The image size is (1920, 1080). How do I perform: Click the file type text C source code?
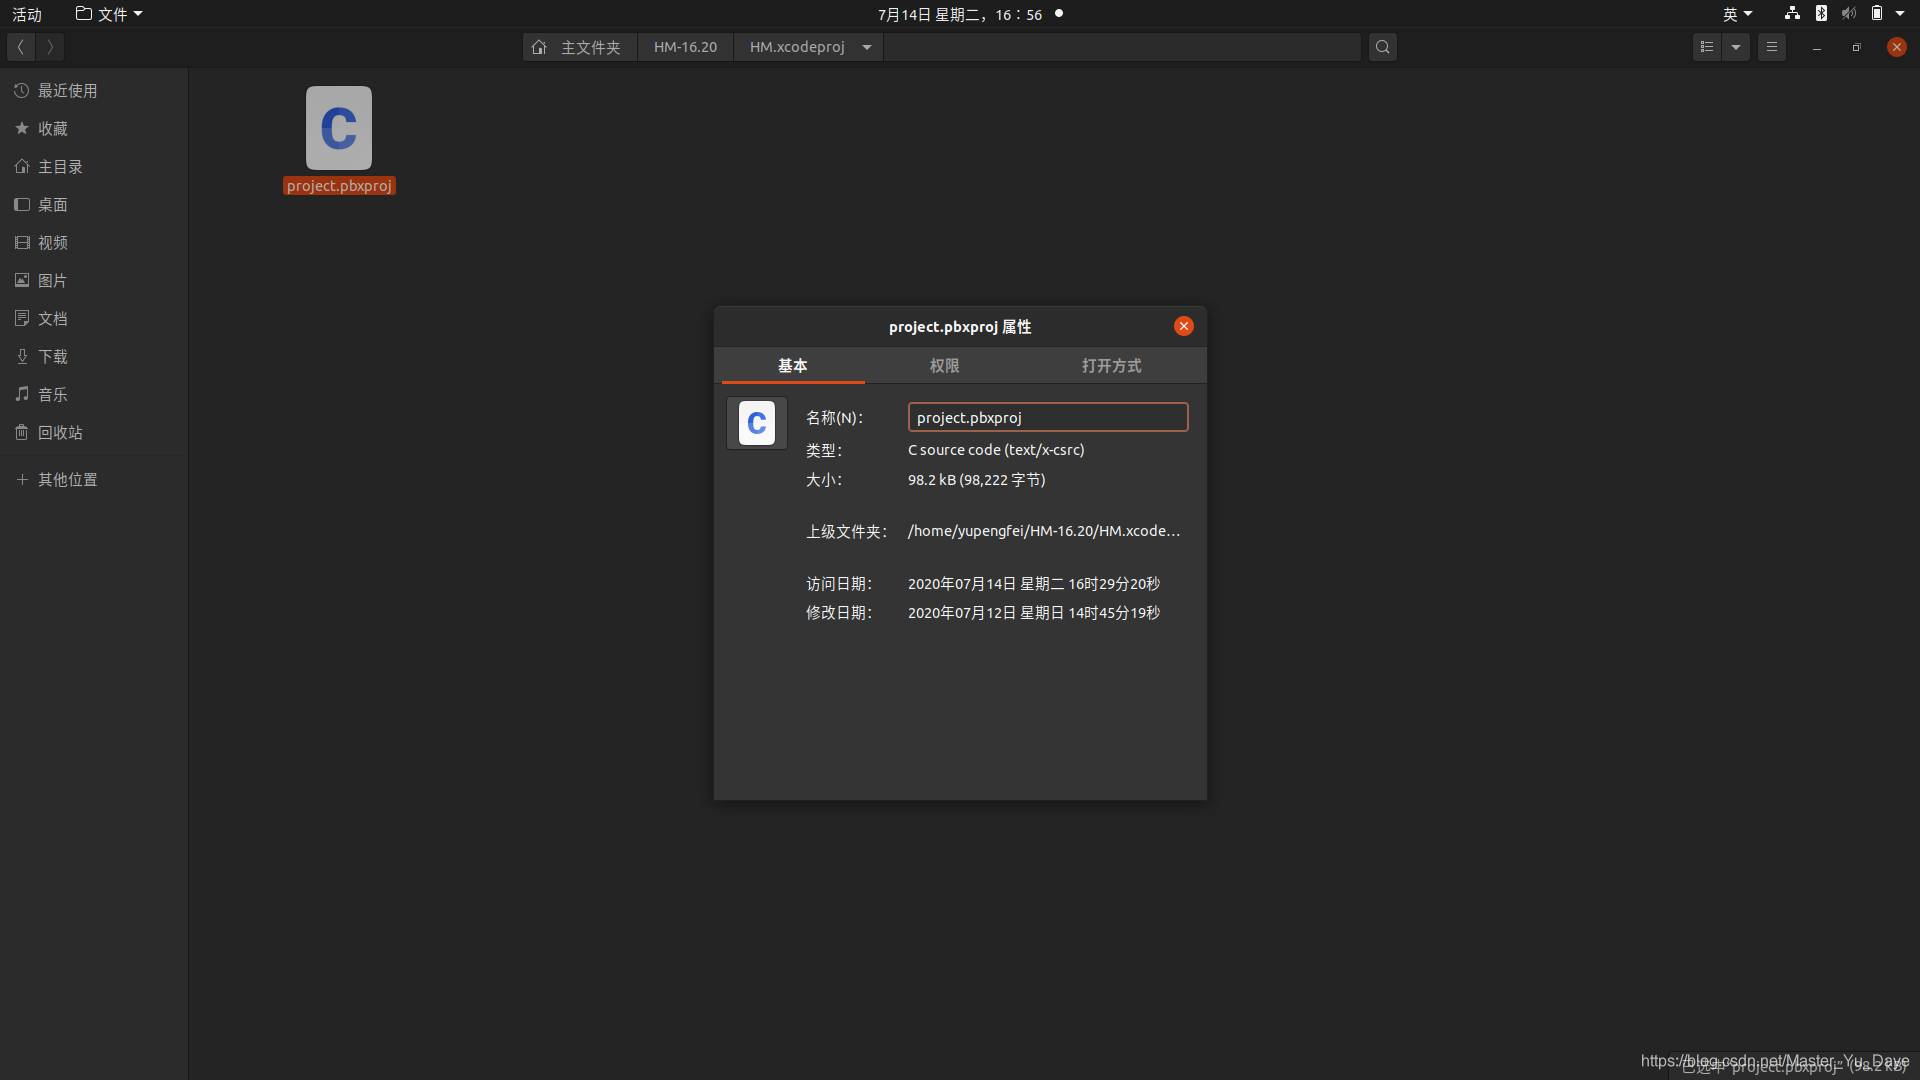(x=996, y=450)
